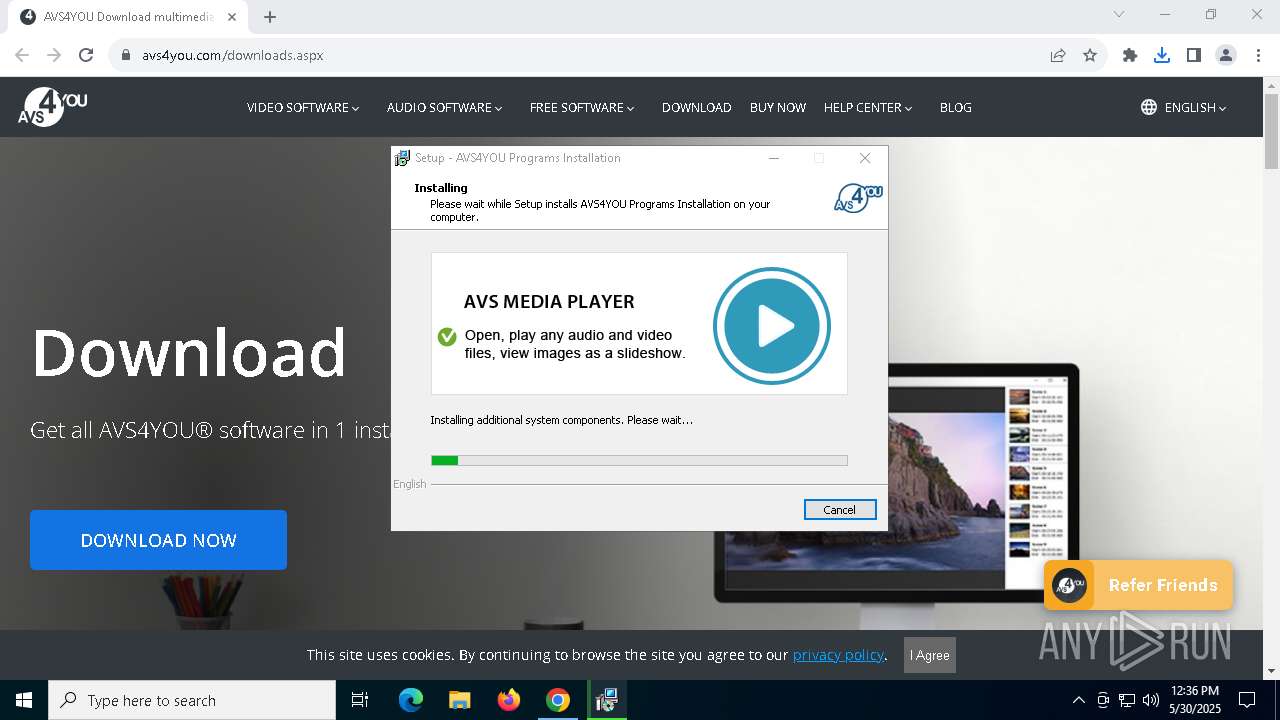Screen dimensions: 1280x720
Task: Close the installer setup window
Action: click(865, 158)
